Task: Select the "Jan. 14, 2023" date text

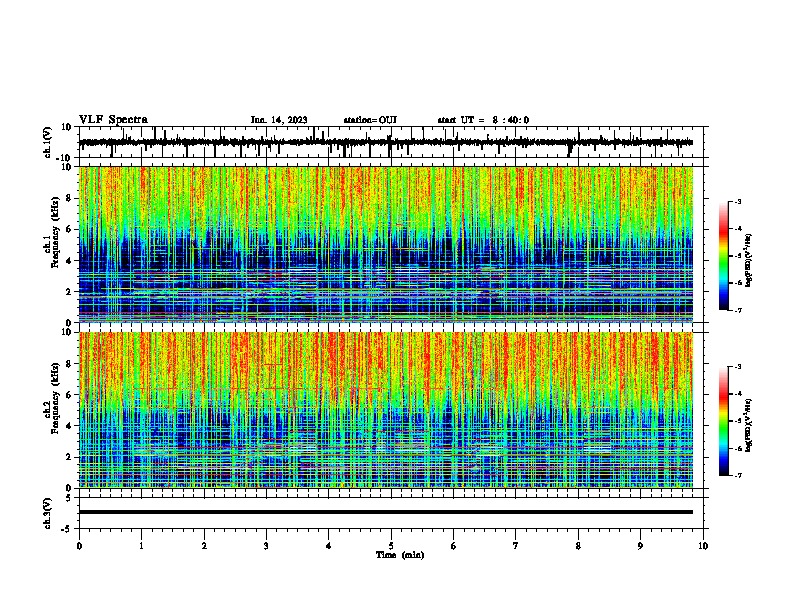Action: coord(279,120)
